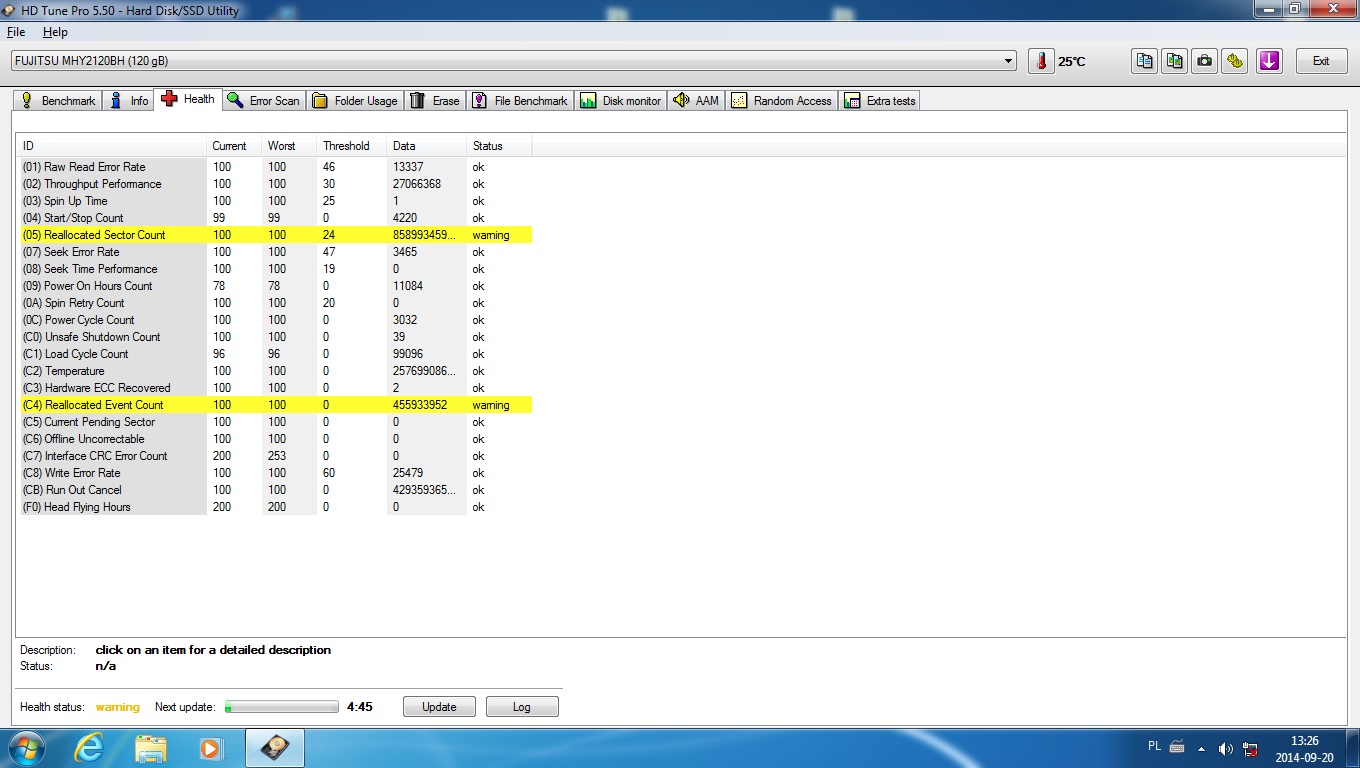Image resolution: width=1360 pixels, height=768 pixels.
Task: Switch to the Info tab
Action: (x=128, y=100)
